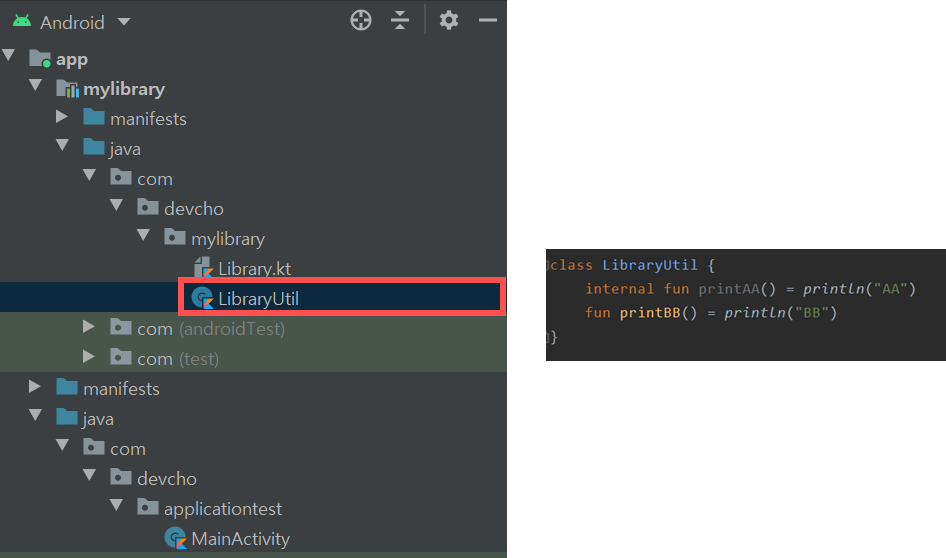Hide the project panel with the minus icon
Viewport: 946px width, 558px height.
pos(487,21)
